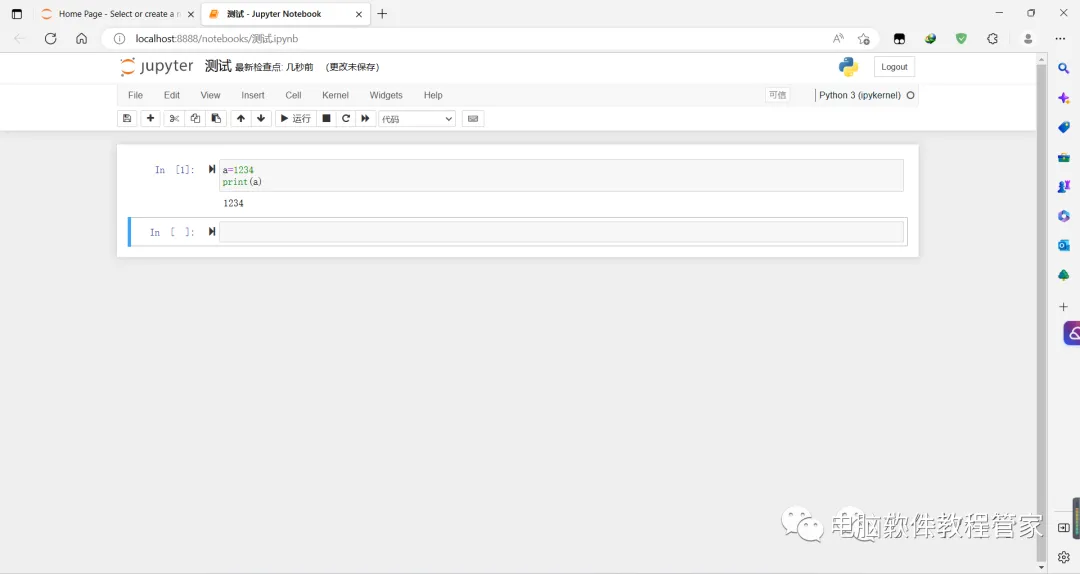Click the Logout button
The height and width of the screenshot is (574, 1080).
tap(894, 67)
